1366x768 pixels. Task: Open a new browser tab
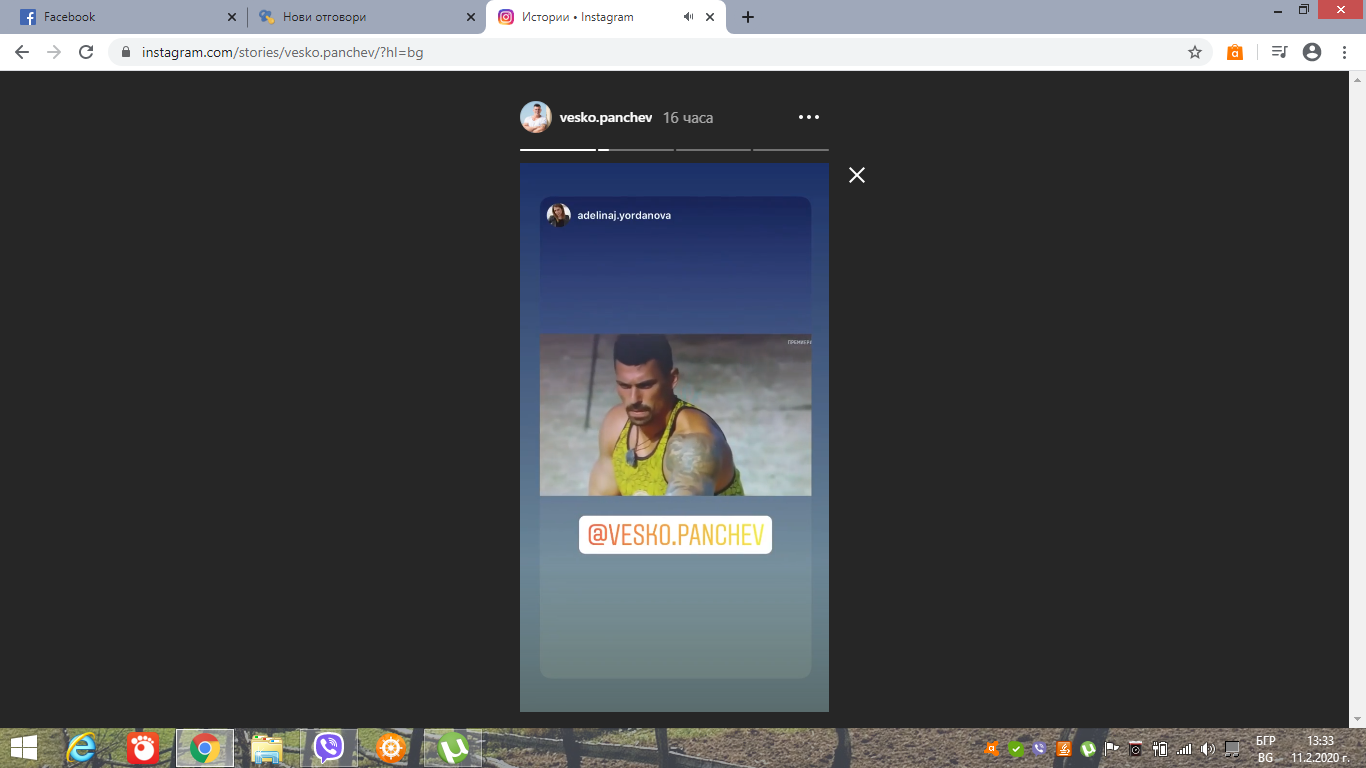pyautogui.click(x=748, y=17)
